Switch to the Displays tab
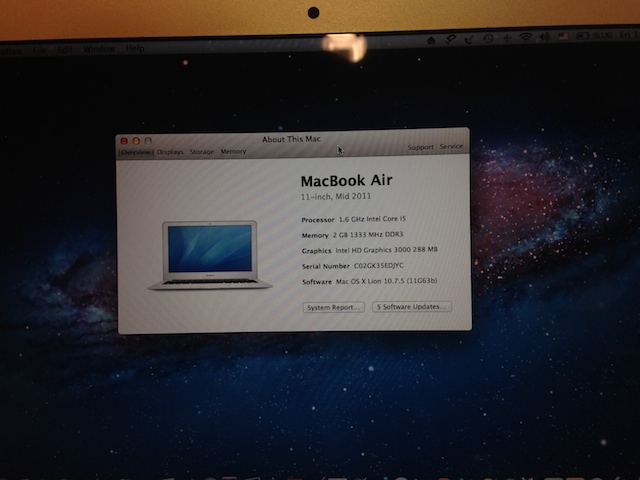This screenshot has height=480, width=640. coord(170,152)
